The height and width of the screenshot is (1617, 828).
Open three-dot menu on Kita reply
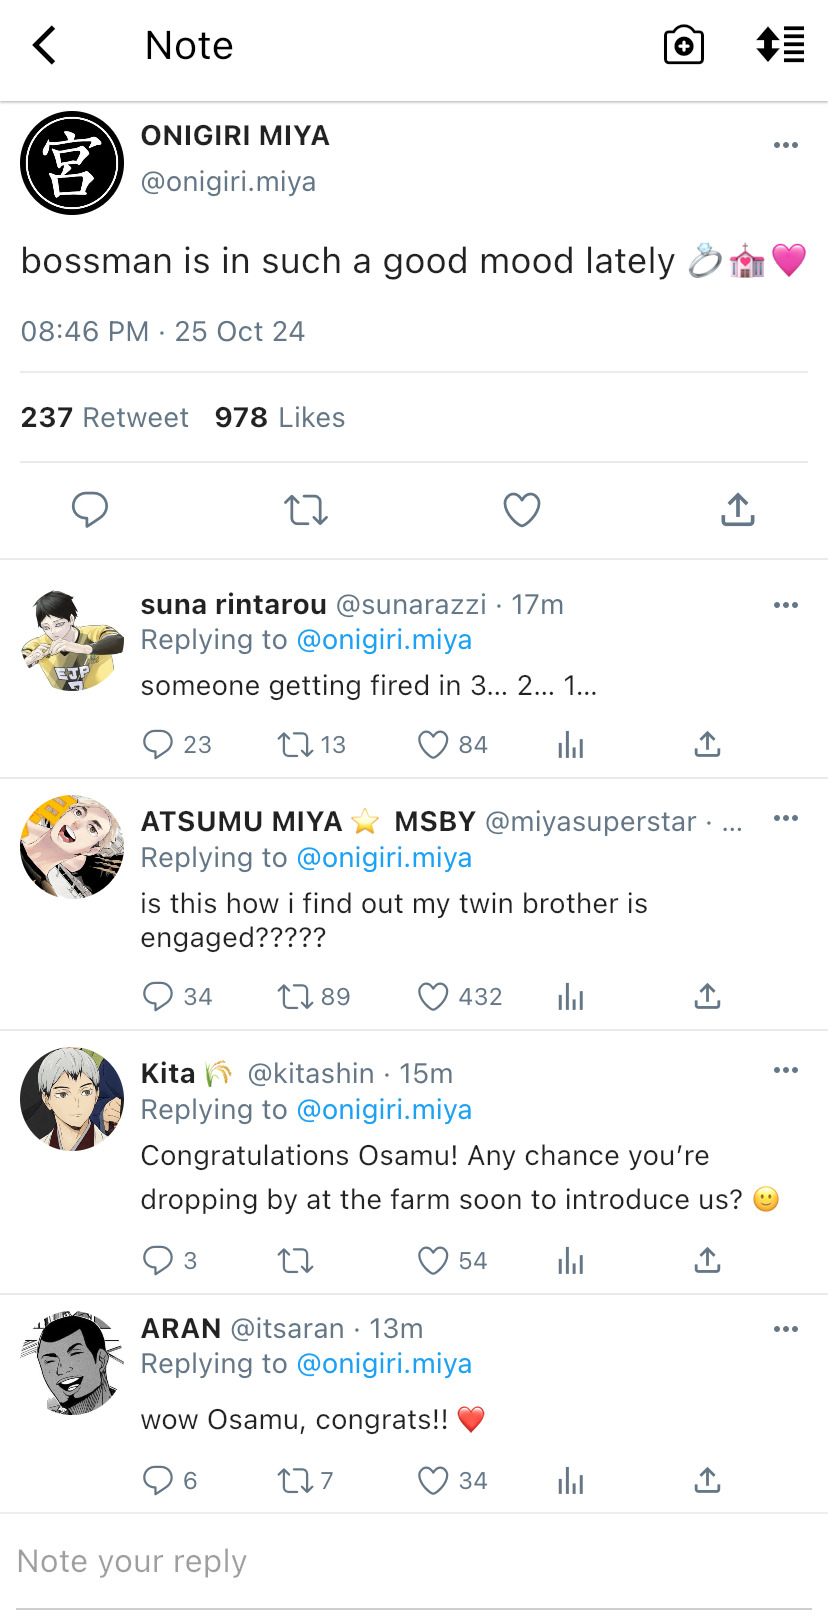coord(786,1070)
